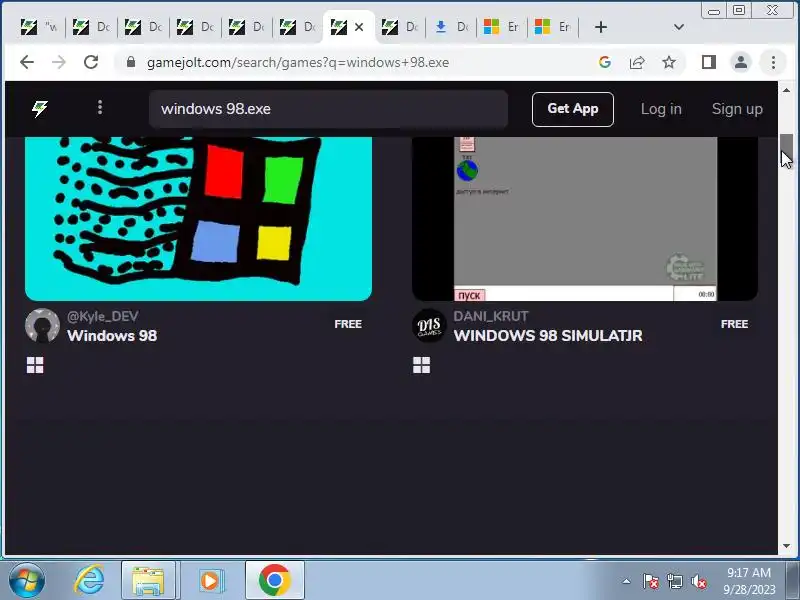Click the page scrollbar thumb

coord(786,149)
